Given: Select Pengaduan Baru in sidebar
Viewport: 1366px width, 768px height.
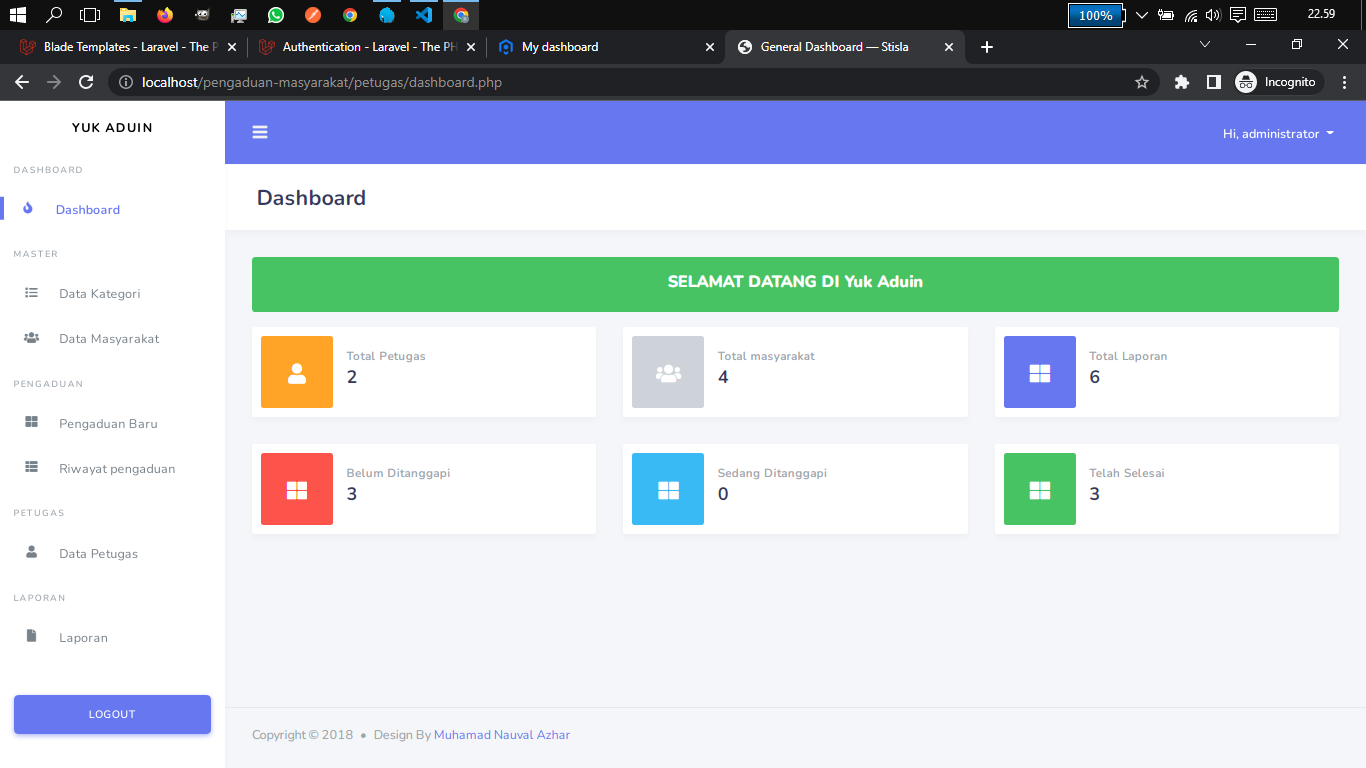Looking at the screenshot, I should pyautogui.click(x=108, y=424).
